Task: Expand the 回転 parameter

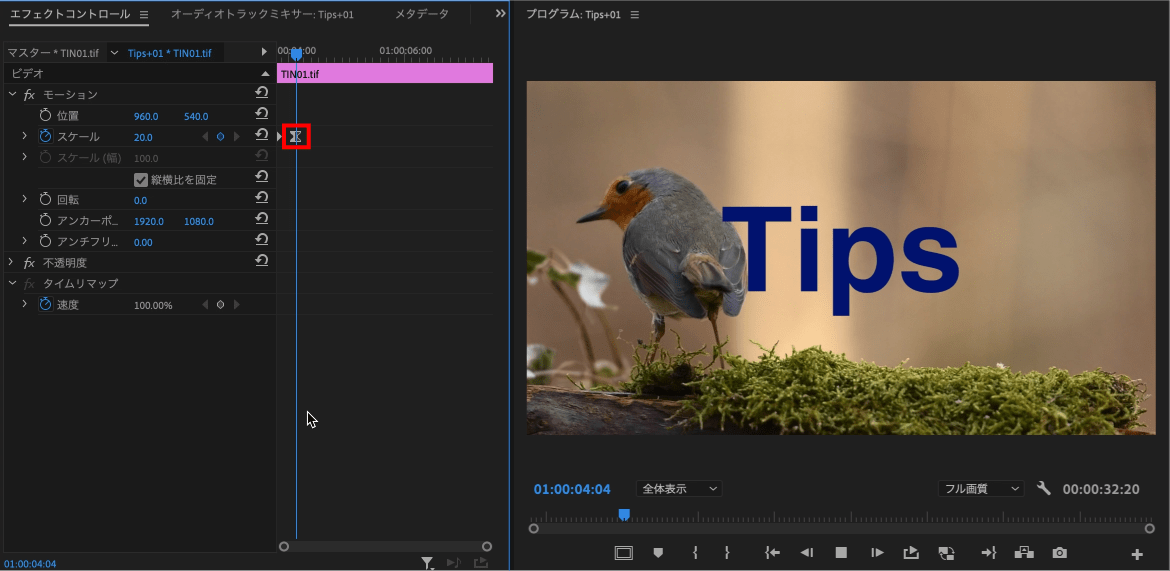Action: coord(25,199)
